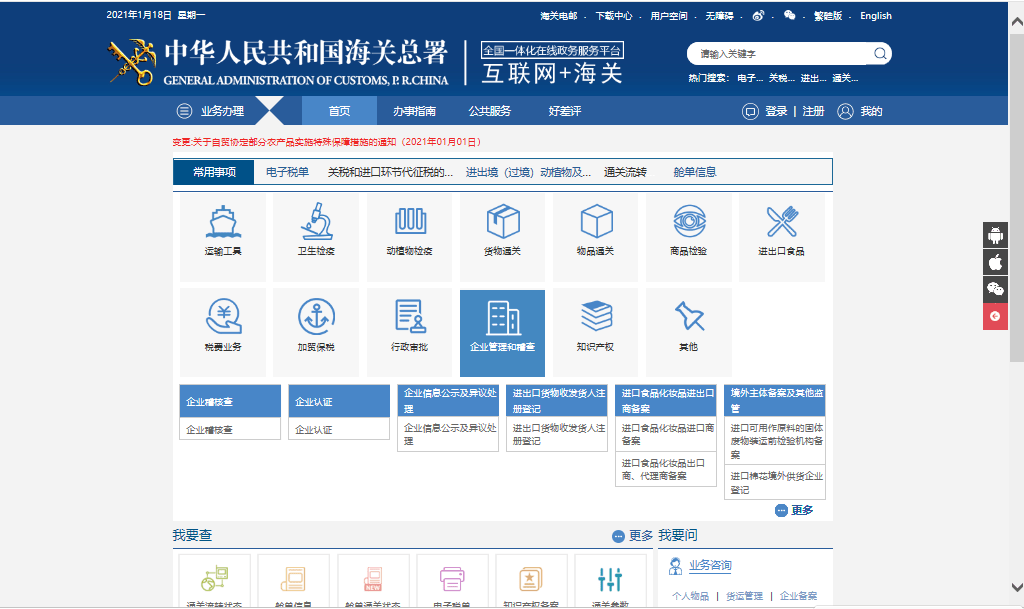Image resolution: width=1024 pixels, height=609 pixels.
Task: Select the 商品检验 eye icon
Action: (689, 221)
